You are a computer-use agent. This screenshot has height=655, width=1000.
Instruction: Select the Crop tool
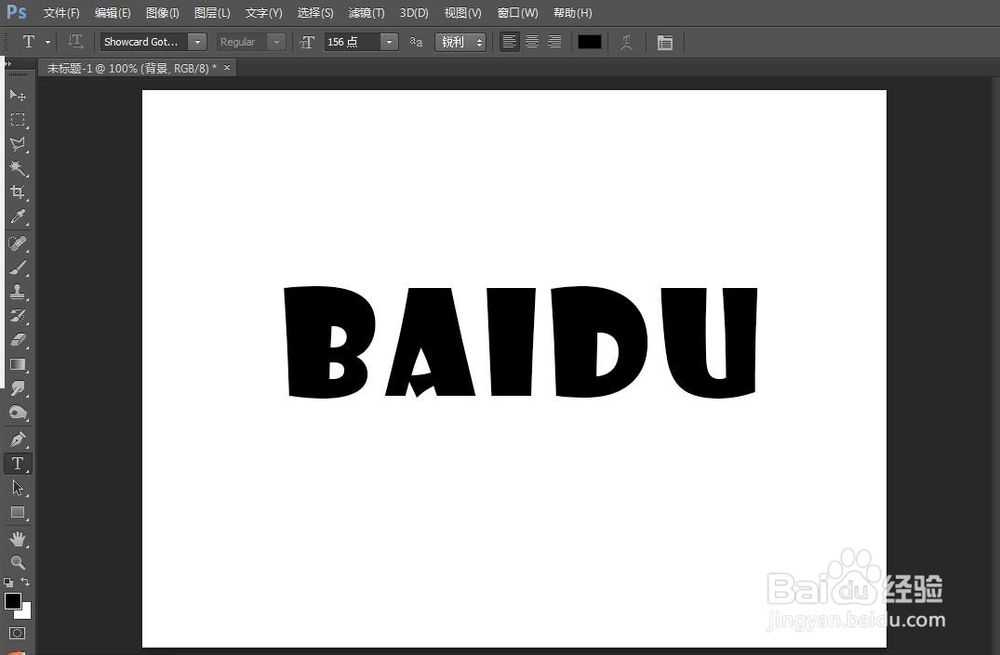tap(17, 192)
